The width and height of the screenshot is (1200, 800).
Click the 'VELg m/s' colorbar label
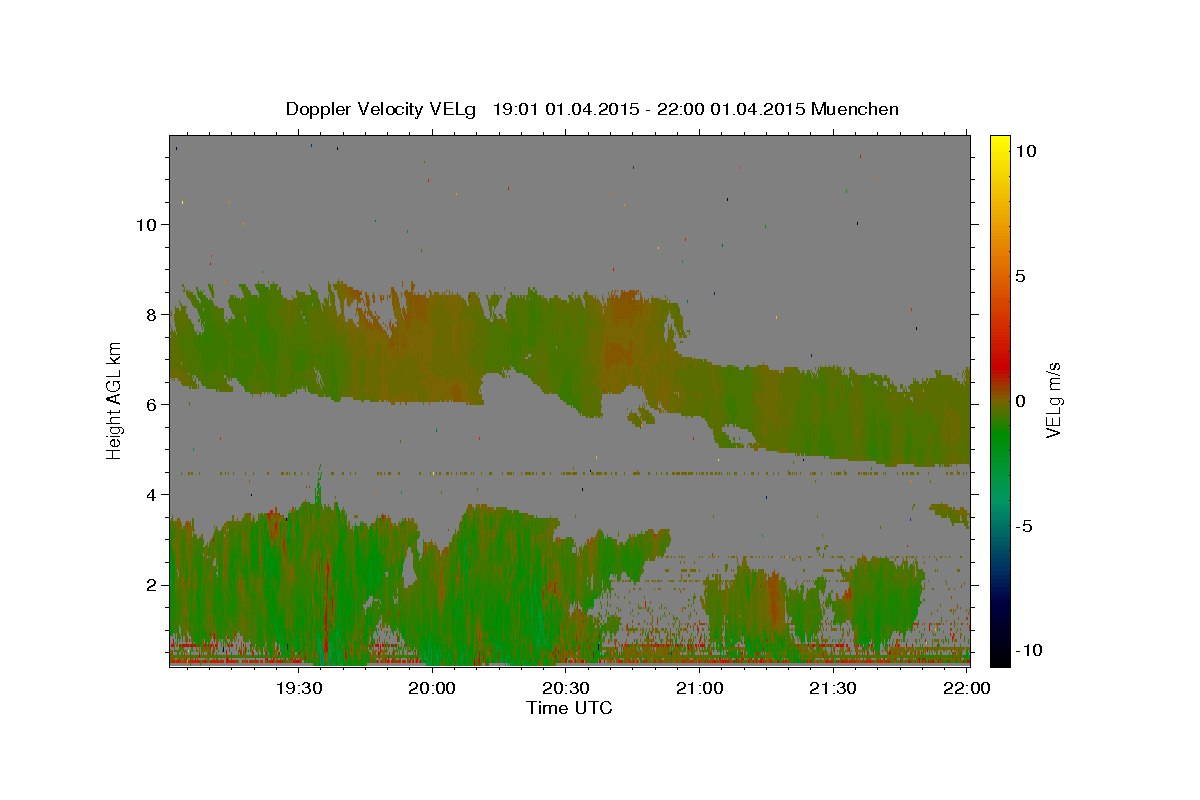coord(1053,400)
